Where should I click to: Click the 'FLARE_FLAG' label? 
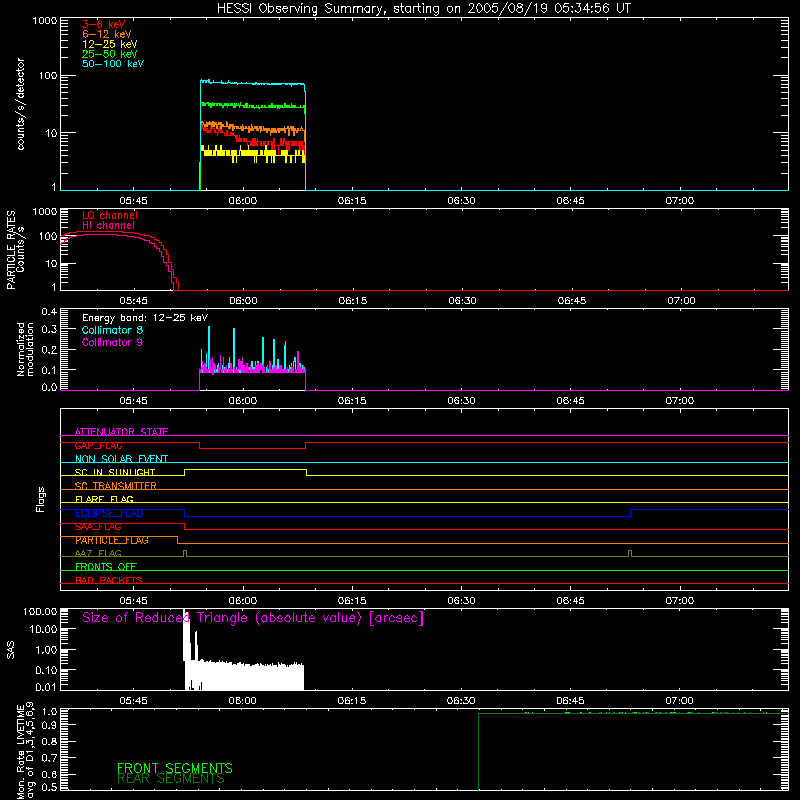pos(104,499)
